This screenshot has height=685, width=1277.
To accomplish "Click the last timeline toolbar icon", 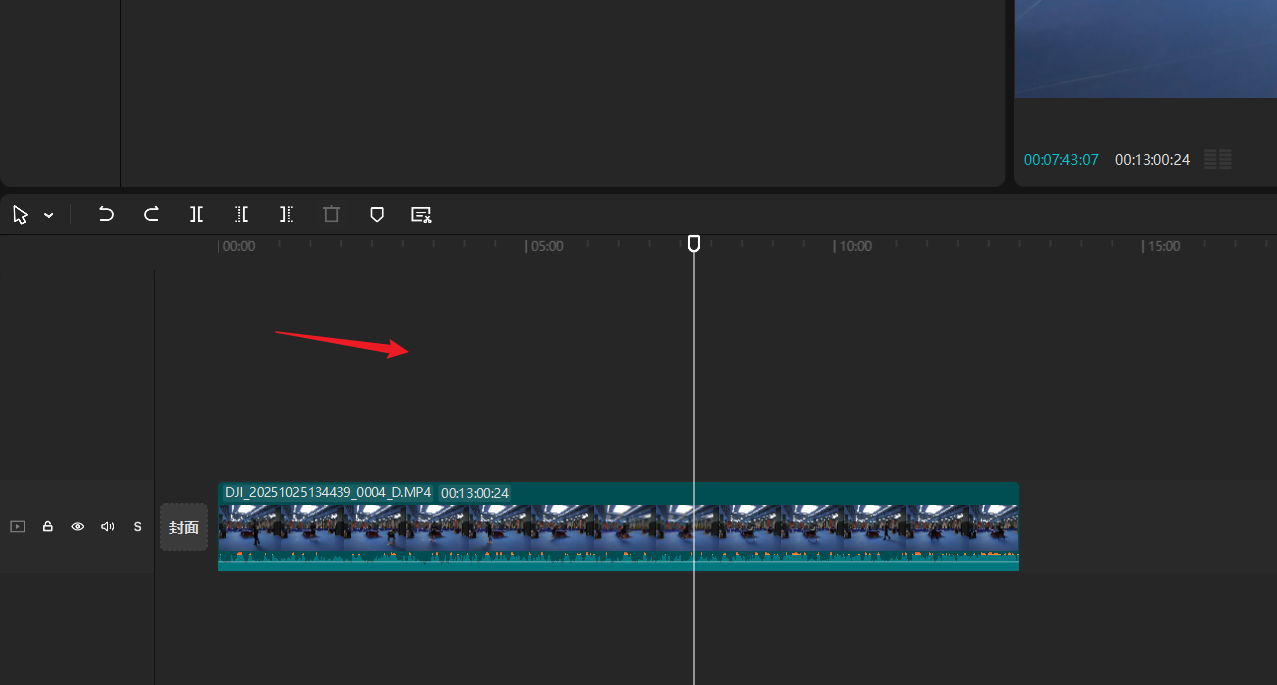I will tap(421, 214).
